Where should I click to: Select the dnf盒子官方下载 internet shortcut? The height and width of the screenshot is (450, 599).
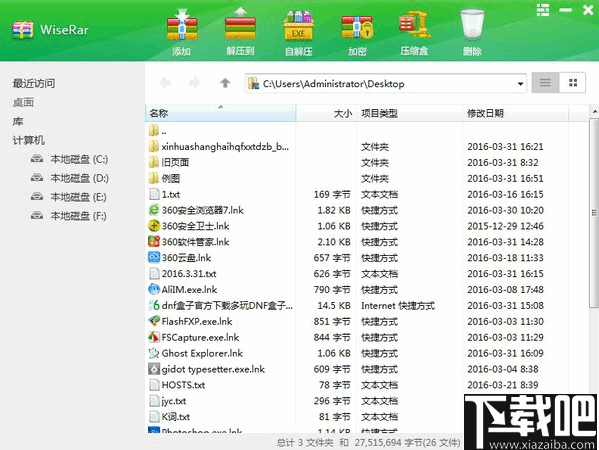click(x=220, y=306)
